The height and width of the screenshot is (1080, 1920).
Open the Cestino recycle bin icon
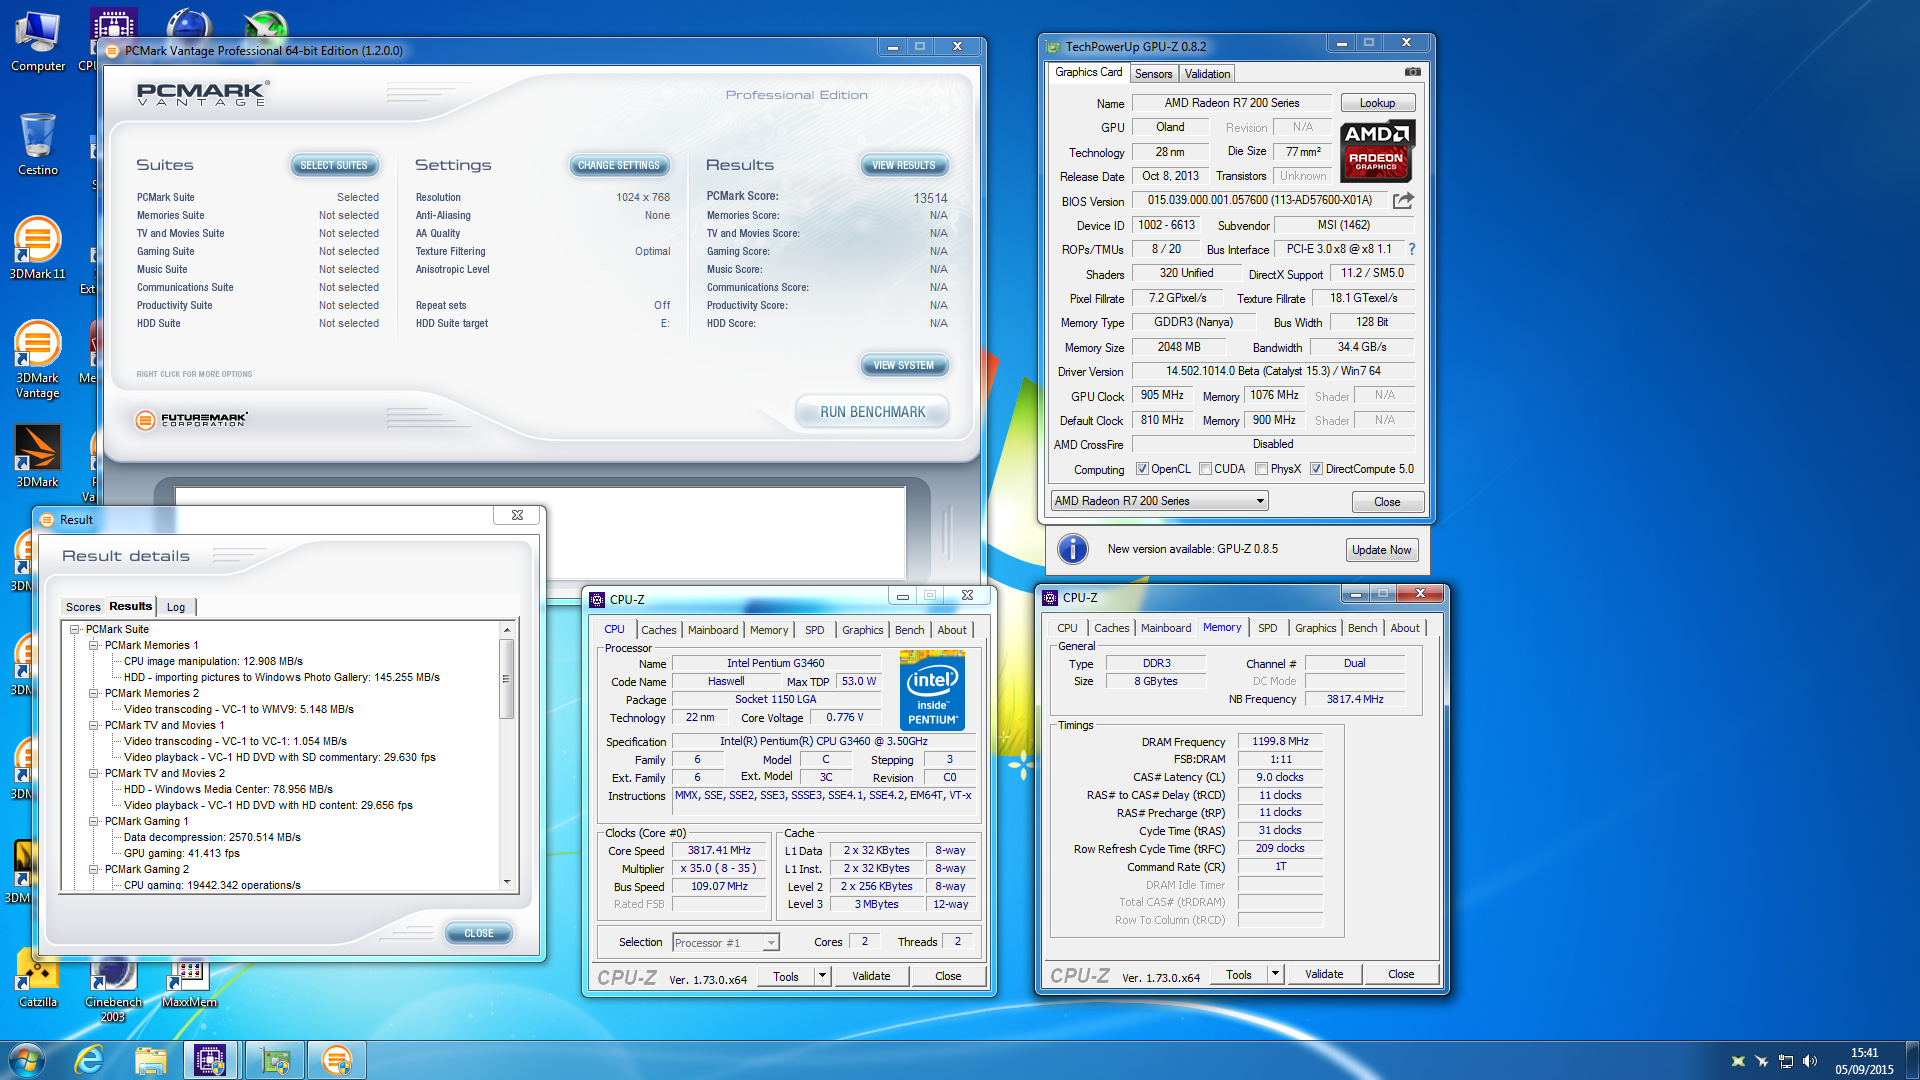tap(38, 144)
